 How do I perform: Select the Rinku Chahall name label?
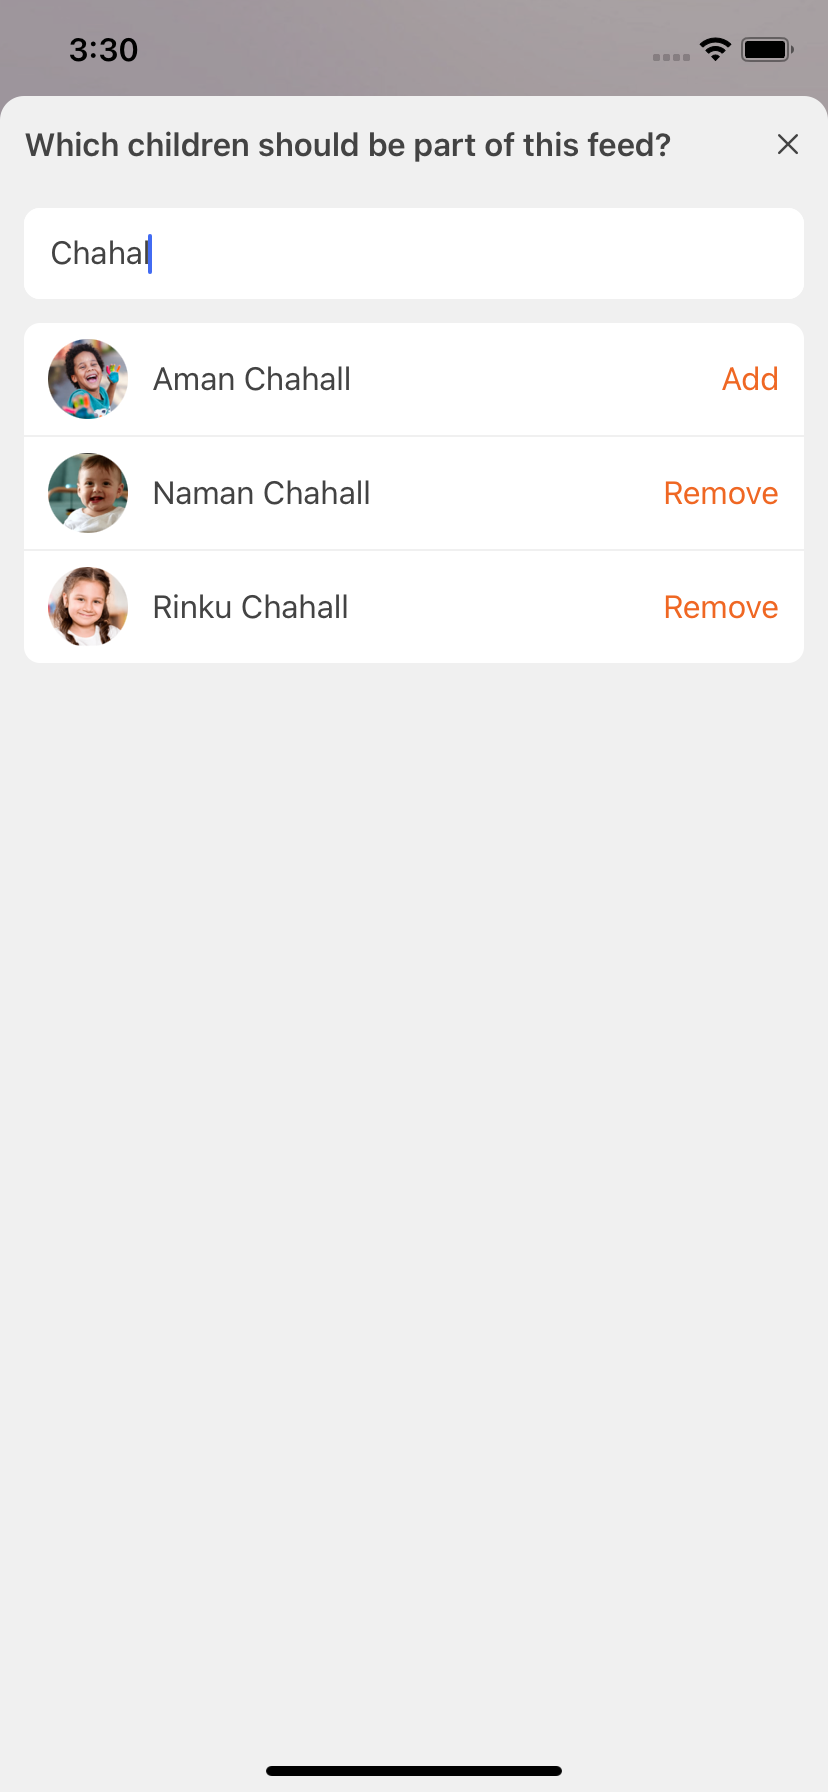pos(251,608)
